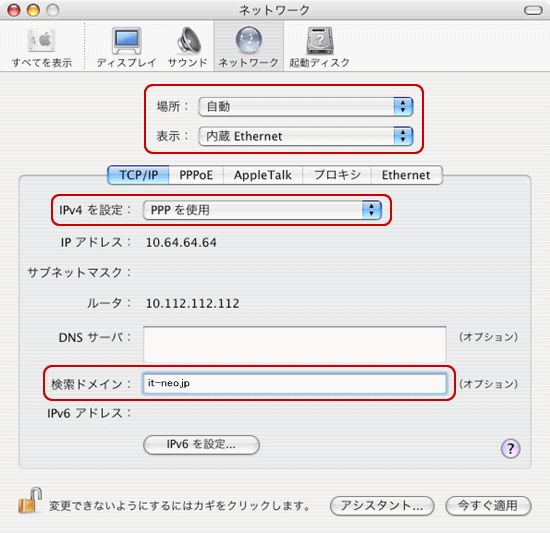
Task: Click the padlock icon to lock changes
Action: point(30,501)
